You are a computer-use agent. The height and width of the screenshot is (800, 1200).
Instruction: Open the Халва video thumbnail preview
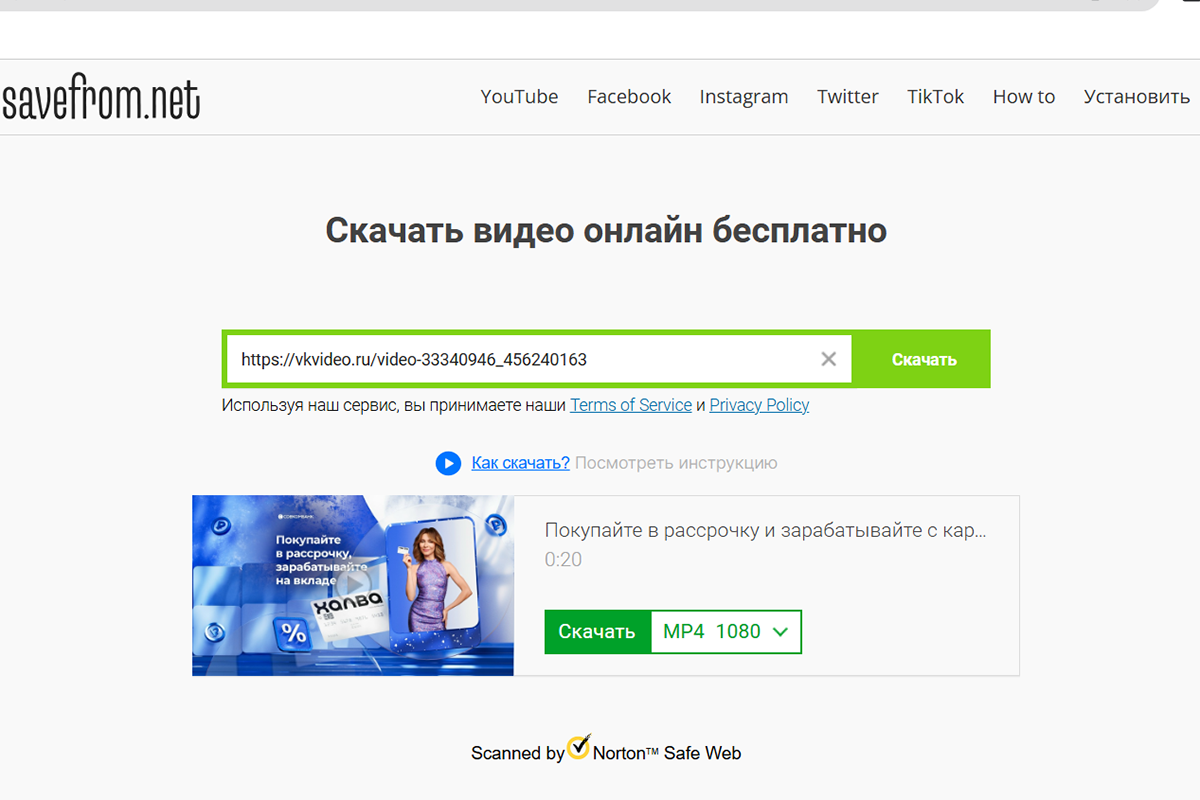pyautogui.click(x=353, y=585)
